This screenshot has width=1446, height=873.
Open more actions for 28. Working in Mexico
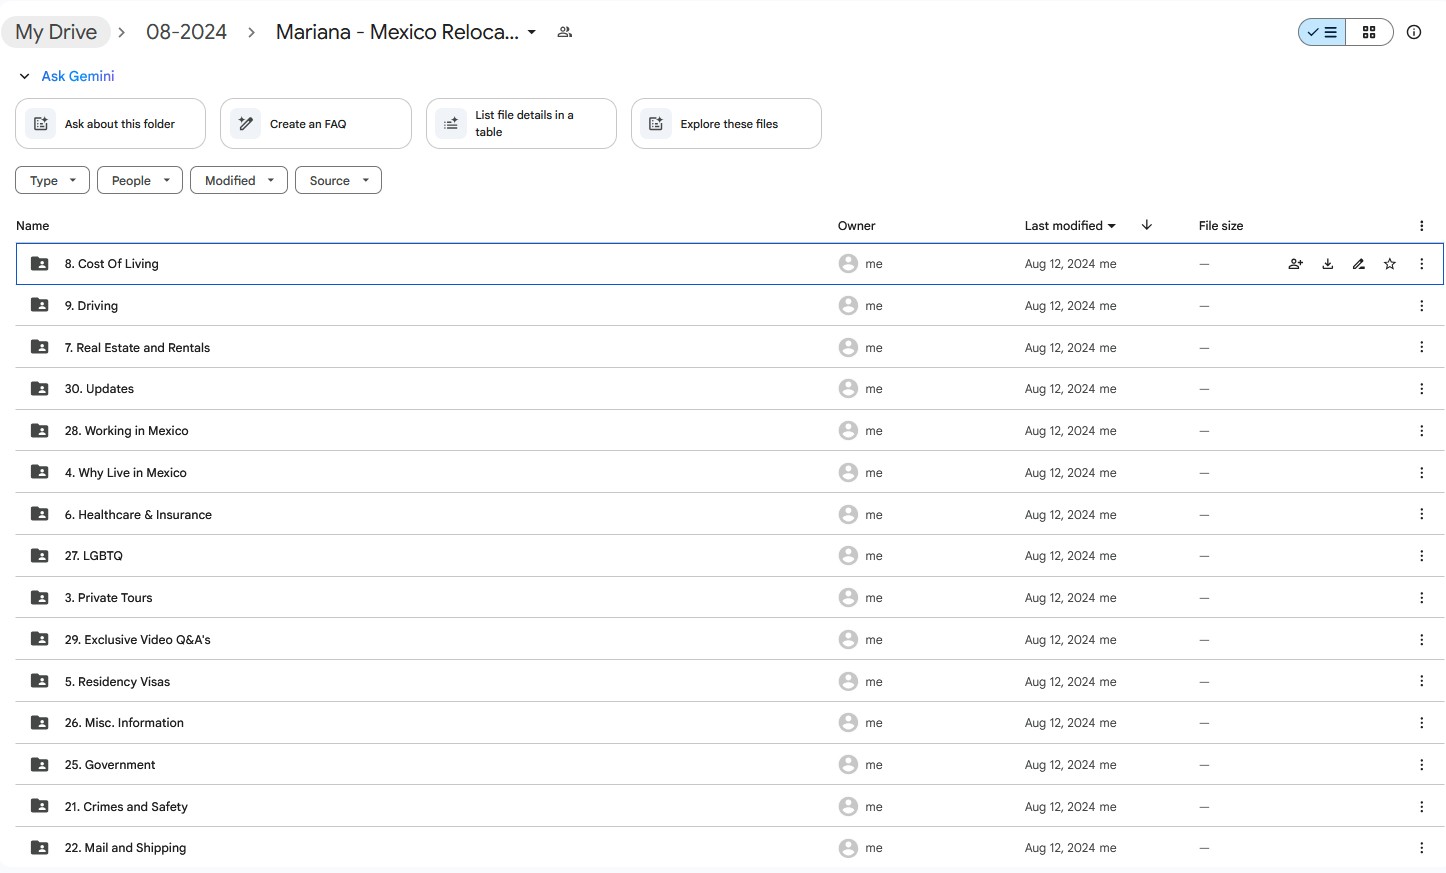pos(1422,431)
